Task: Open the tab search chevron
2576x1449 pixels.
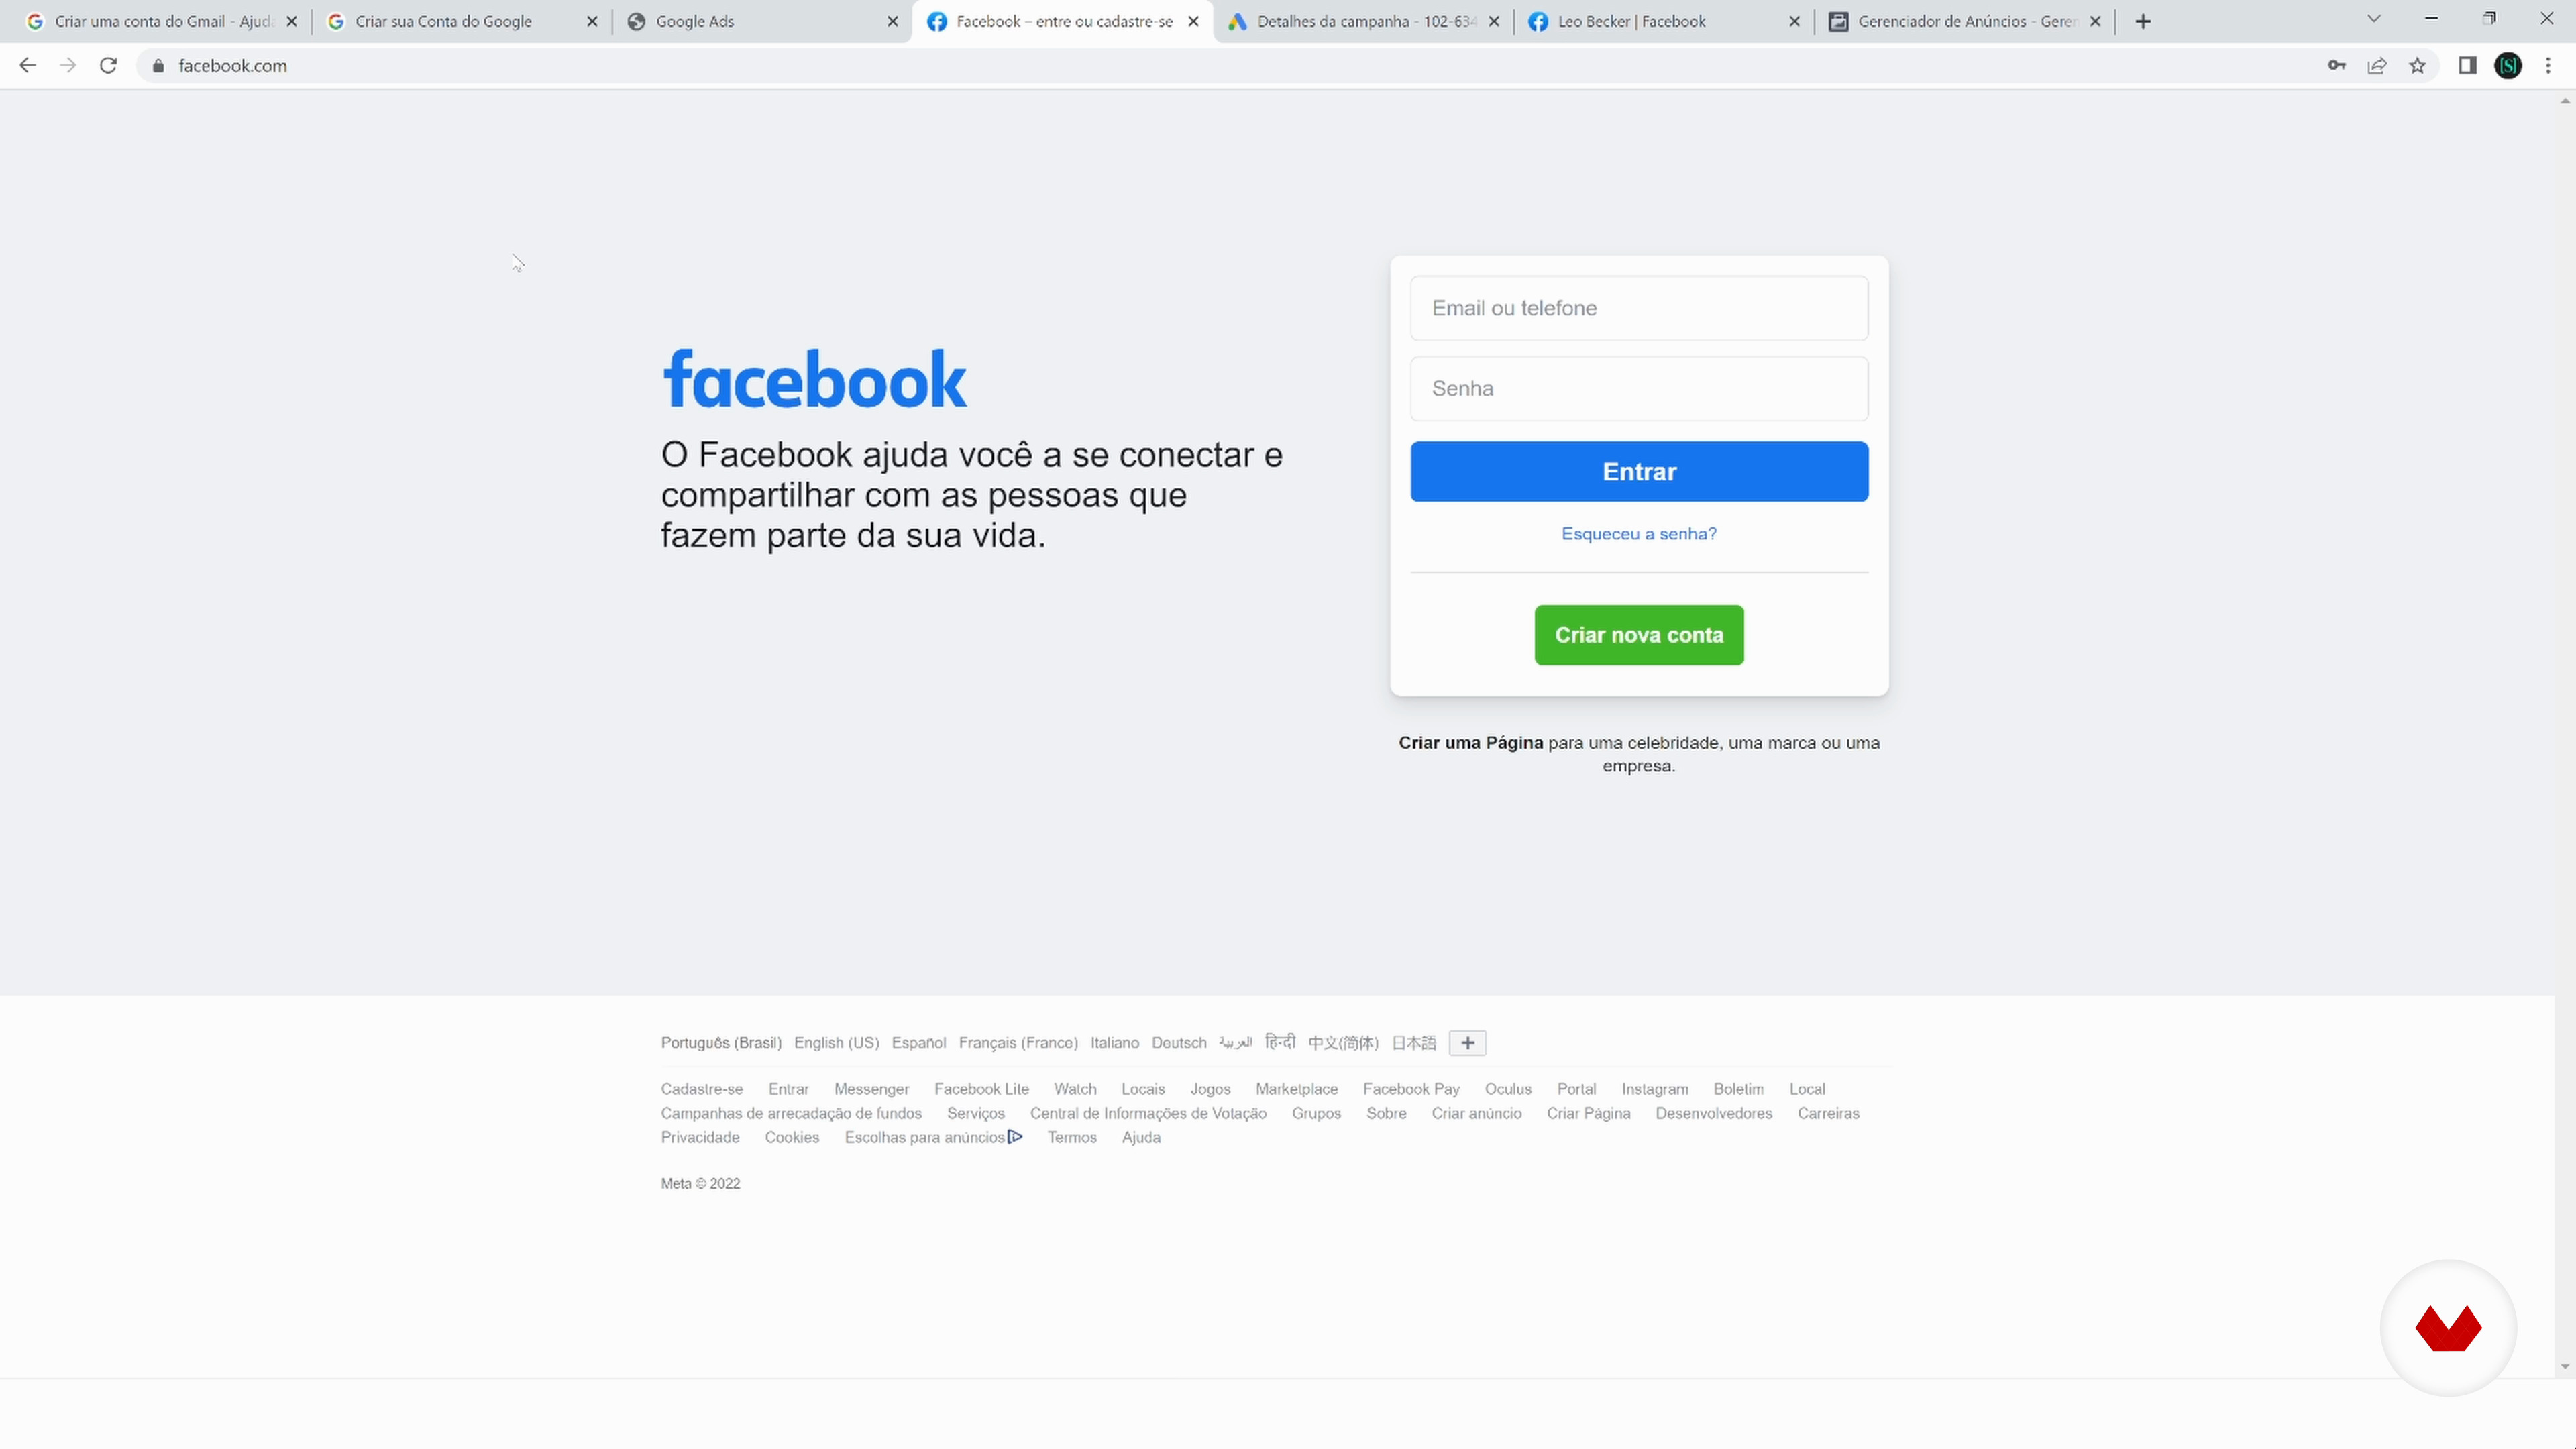Action: pyautogui.click(x=2374, y=20)
